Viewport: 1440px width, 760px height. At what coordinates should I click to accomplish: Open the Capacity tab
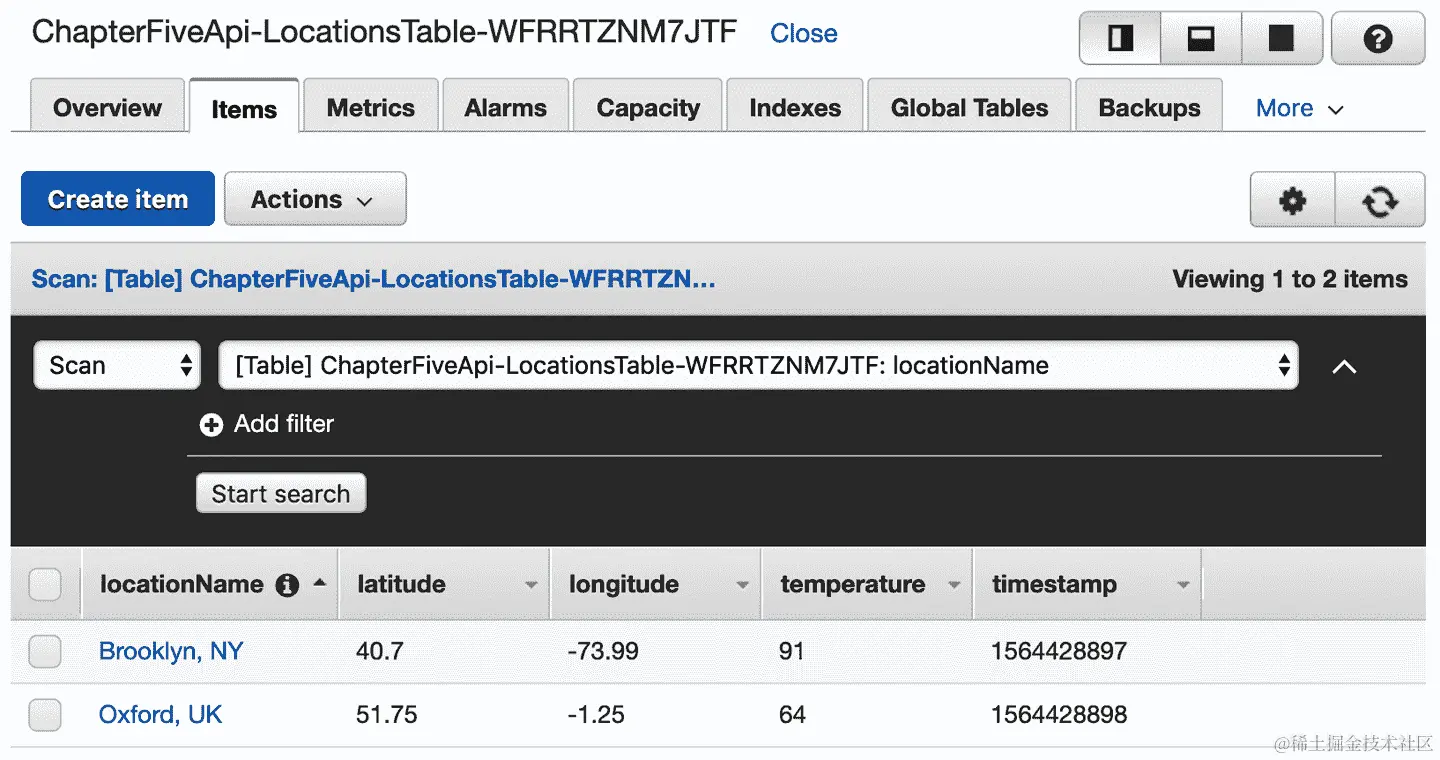(x=648, y=107)
